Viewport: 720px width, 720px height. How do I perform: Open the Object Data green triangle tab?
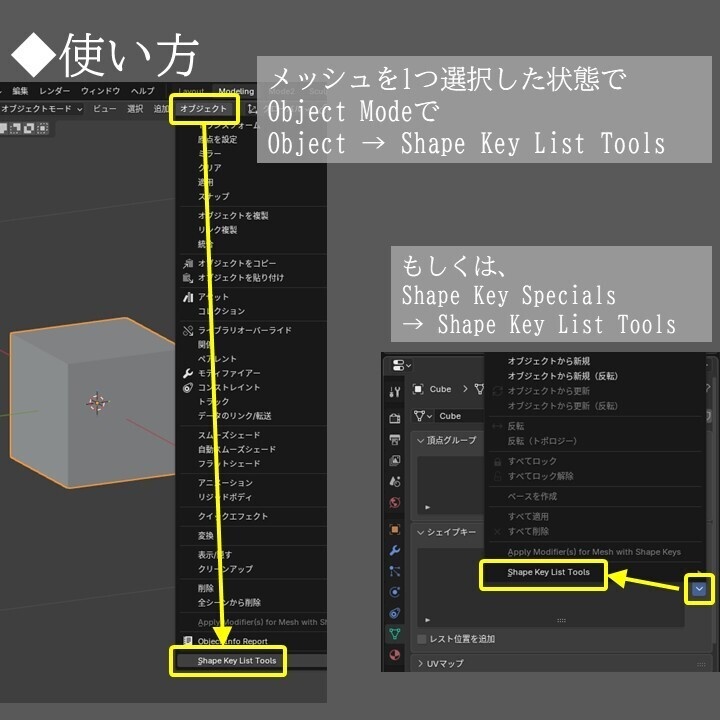click(394, 634)
